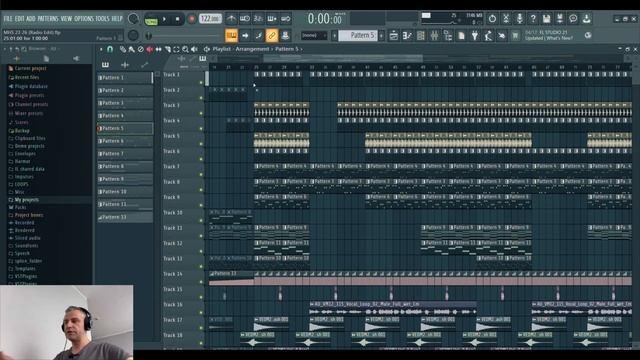Click the Stop button in transport
Image resolution: width=640 pixels, height=360 pixels.
[x=178, y=19]
